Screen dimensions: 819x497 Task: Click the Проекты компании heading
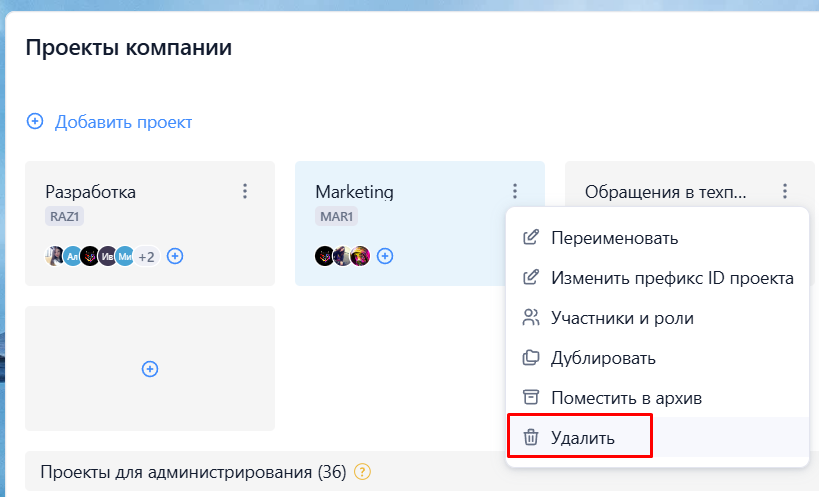click(128, 48)
